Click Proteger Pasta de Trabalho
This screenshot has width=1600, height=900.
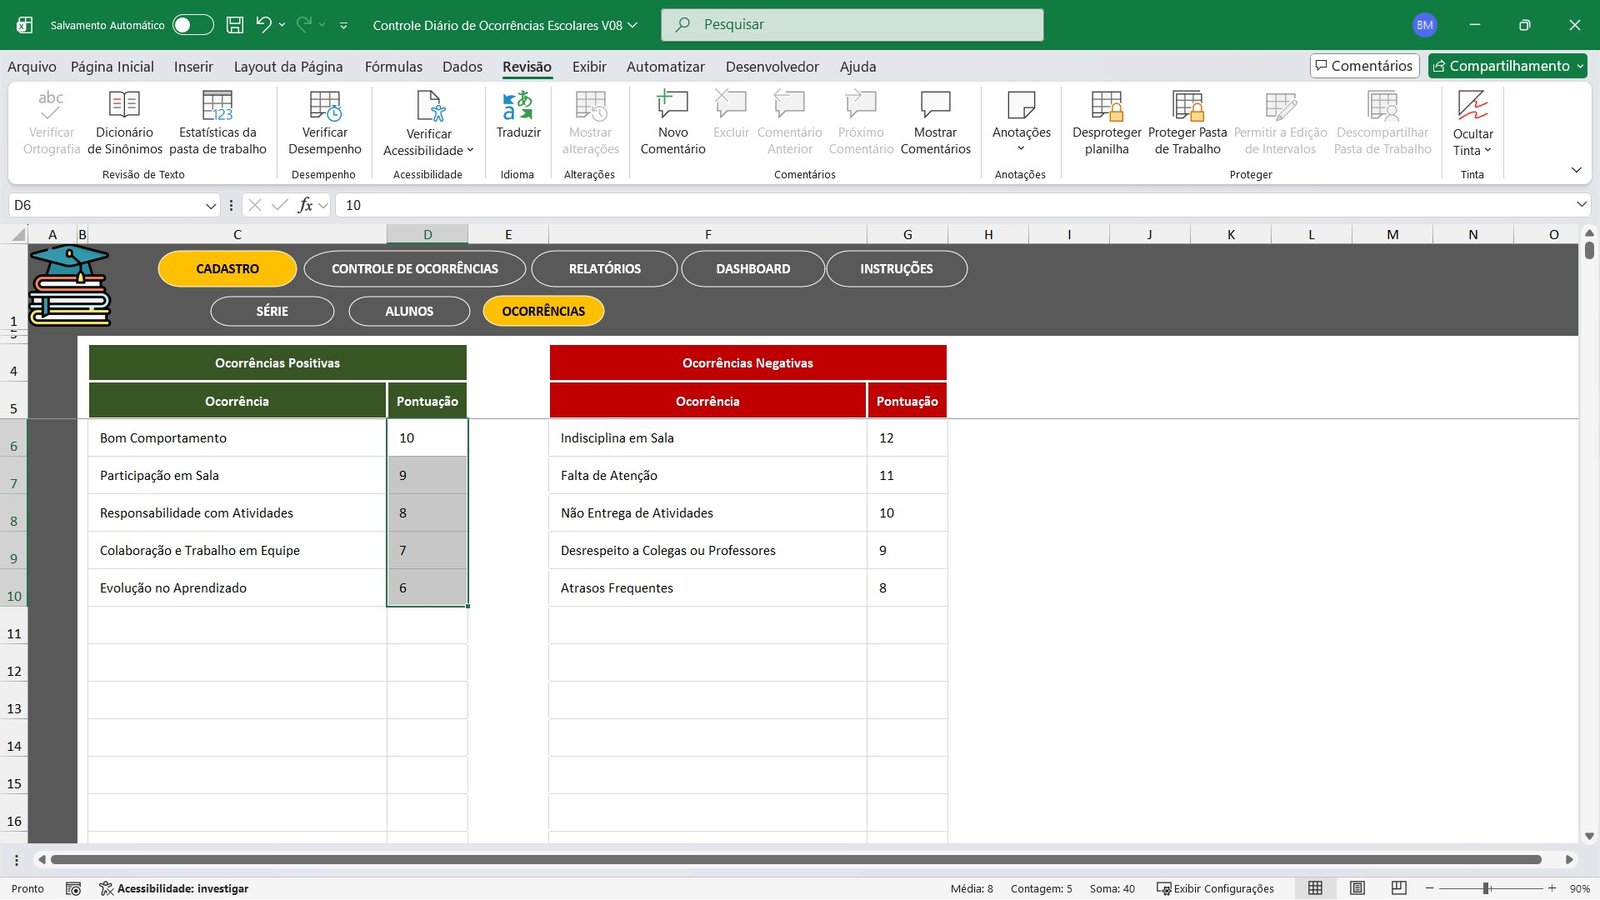point(1187,106)
